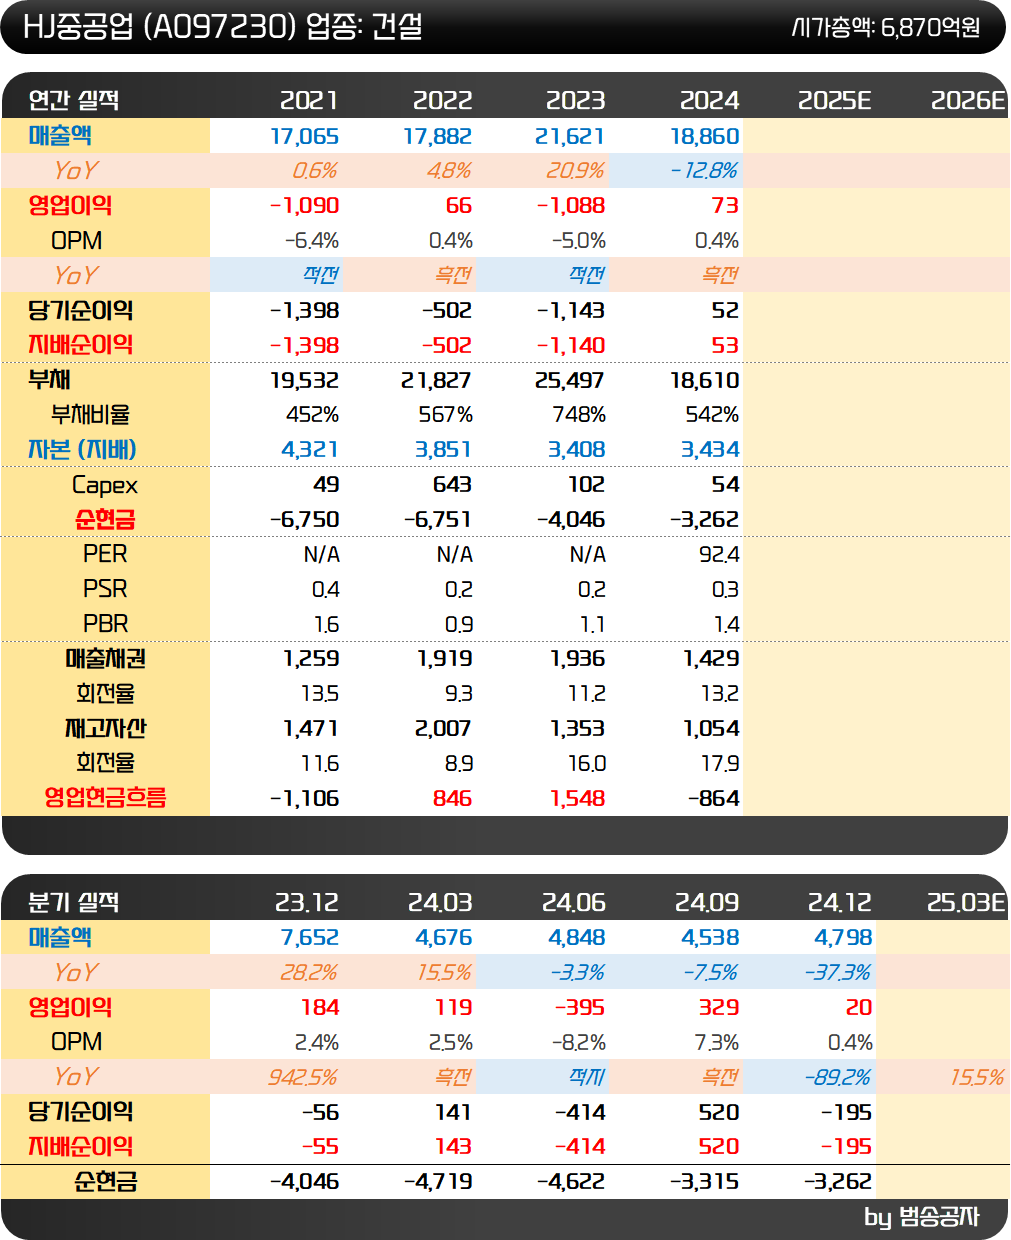Click the annual 순현금 value -6,750
Screen dimensions: 1011x1240
tap(305, 520)
